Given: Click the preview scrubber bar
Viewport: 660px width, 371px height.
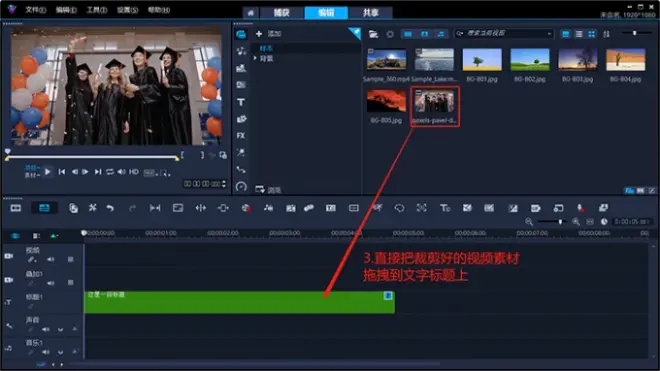Looking at the screenshot, I should [91, 158].
